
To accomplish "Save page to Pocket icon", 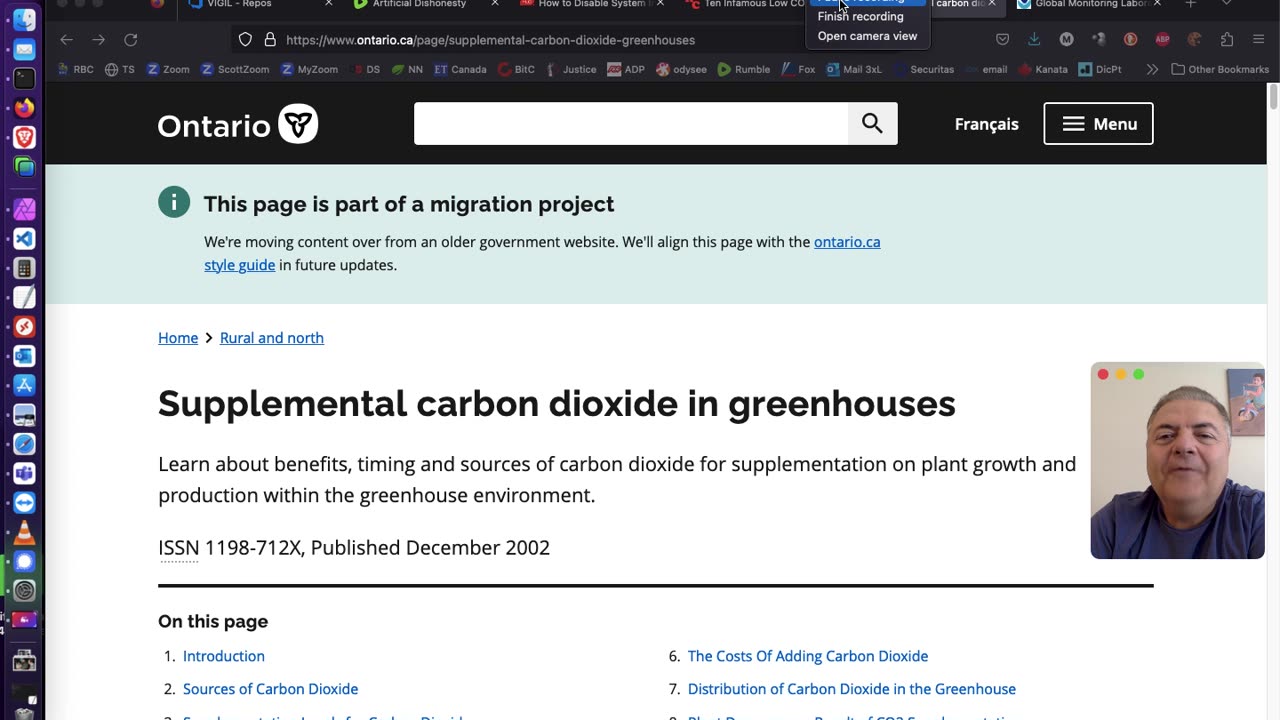I will tap(1002, 40).
